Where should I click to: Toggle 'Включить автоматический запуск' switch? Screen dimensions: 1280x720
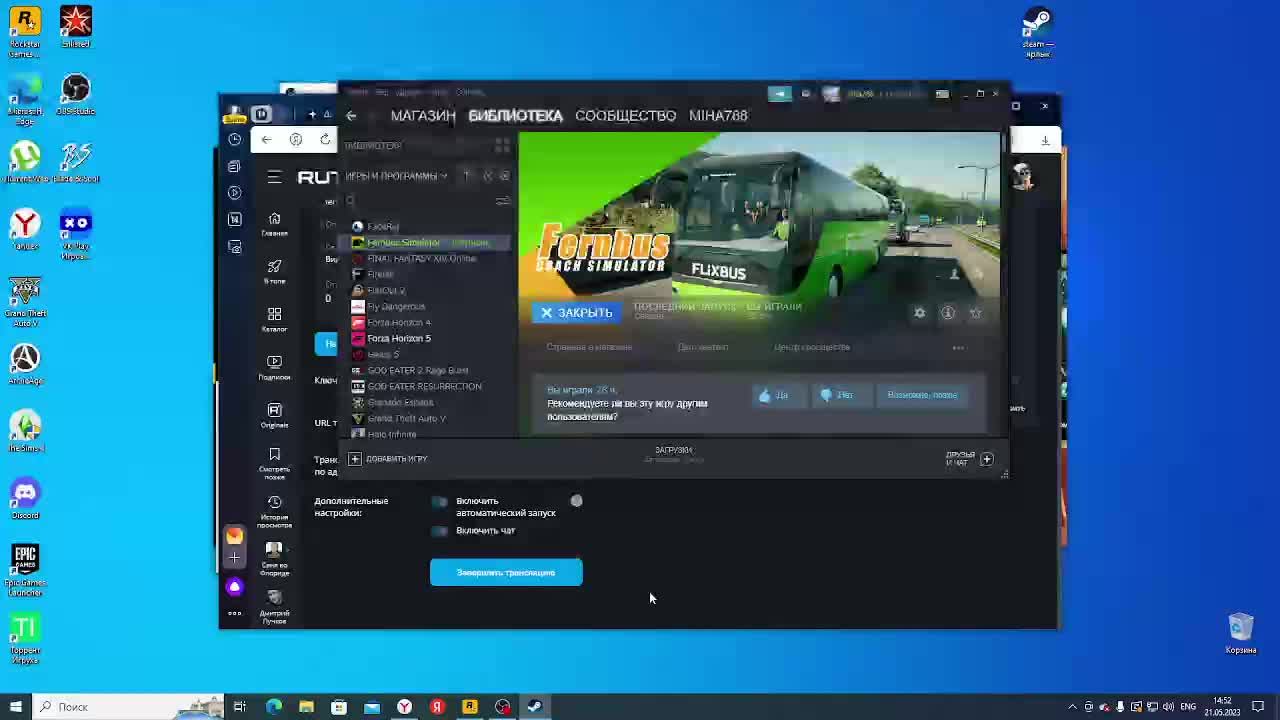coord(440,501)
